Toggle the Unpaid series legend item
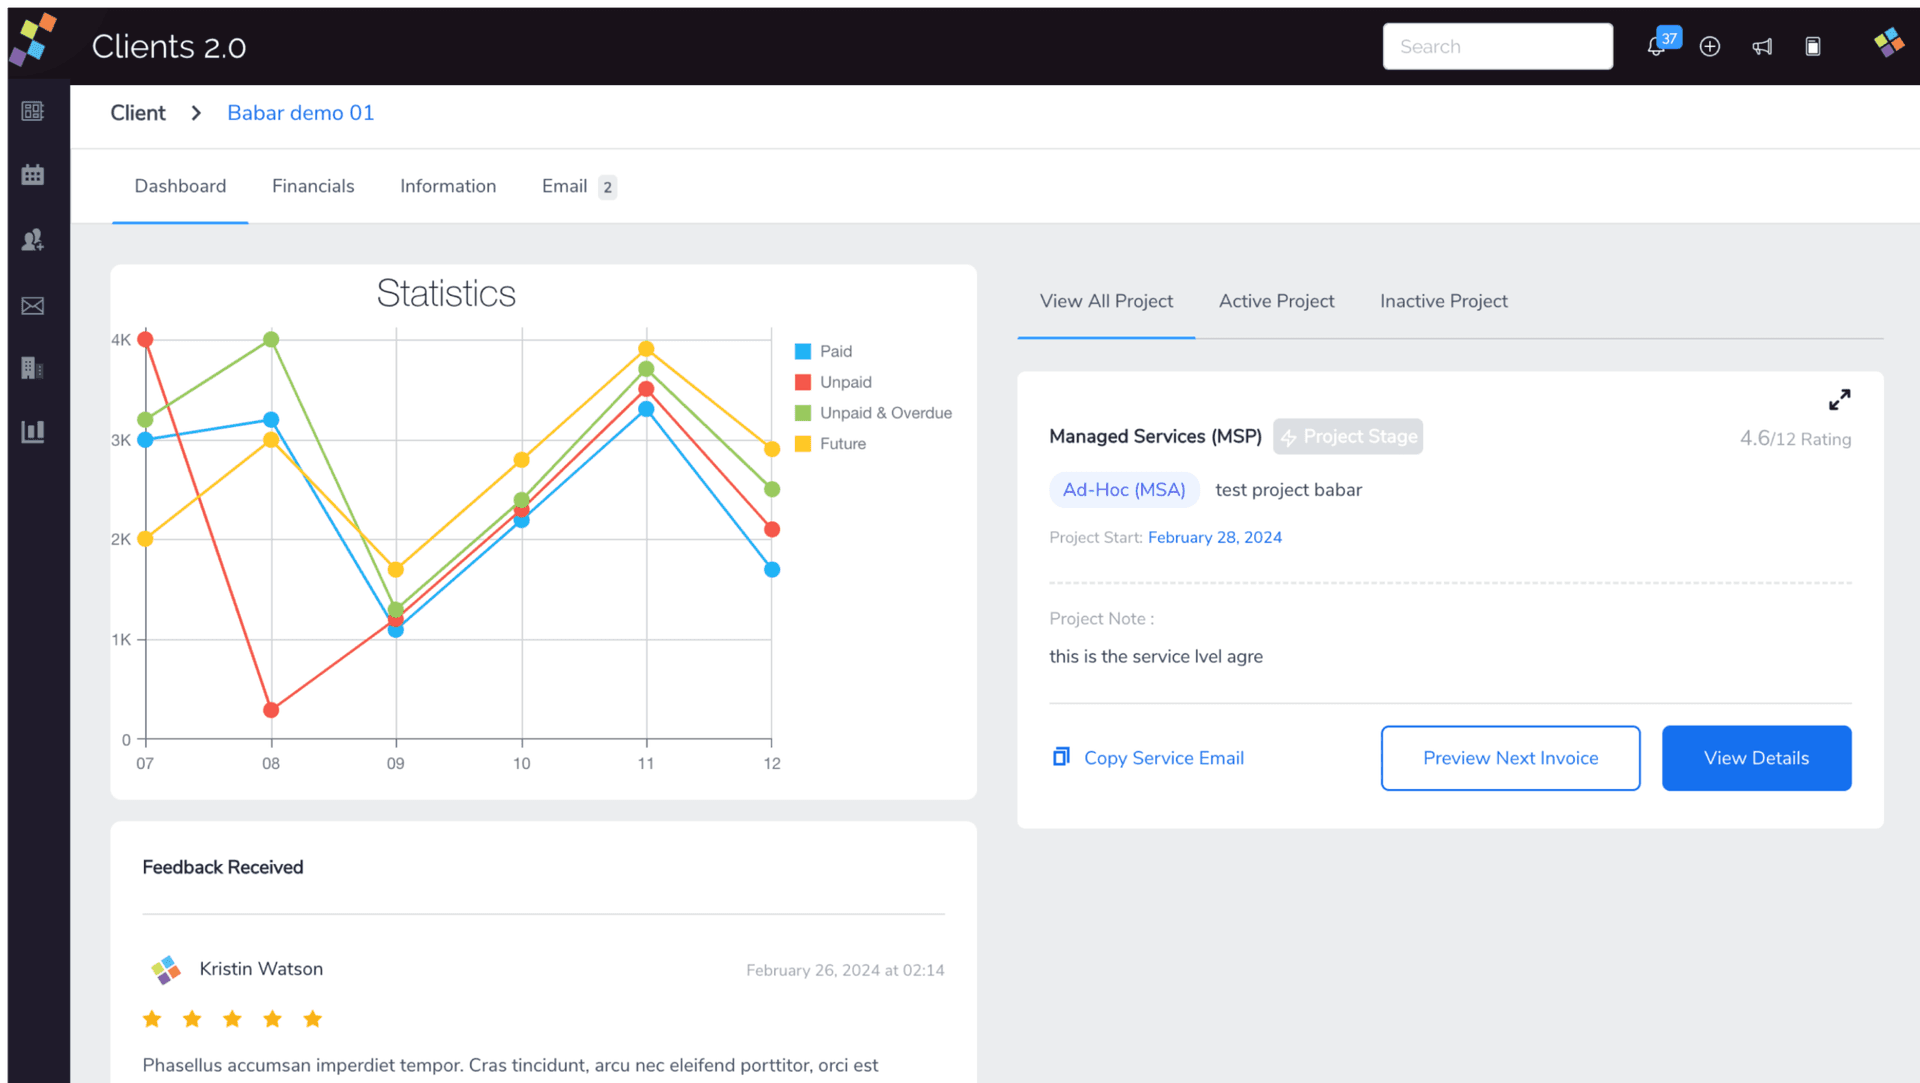The width and height of the screenshot is (1920, 1083). point(845,382)
